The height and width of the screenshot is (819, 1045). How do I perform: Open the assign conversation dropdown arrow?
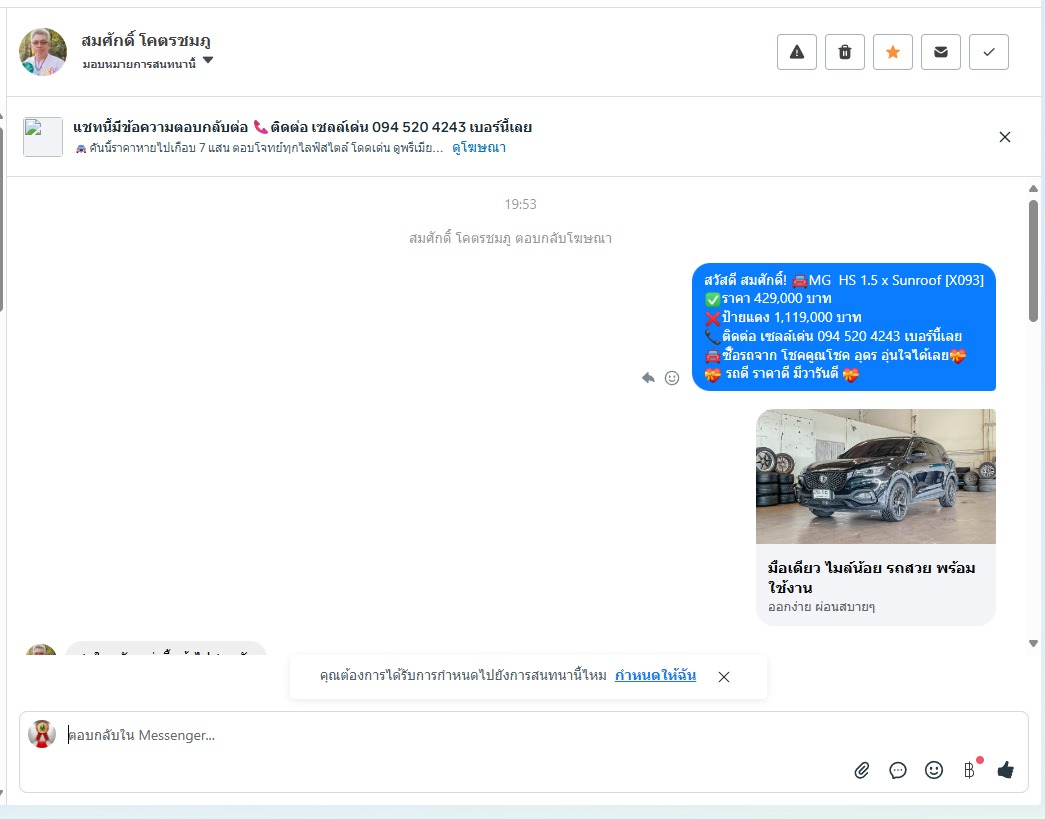(207, 61)
